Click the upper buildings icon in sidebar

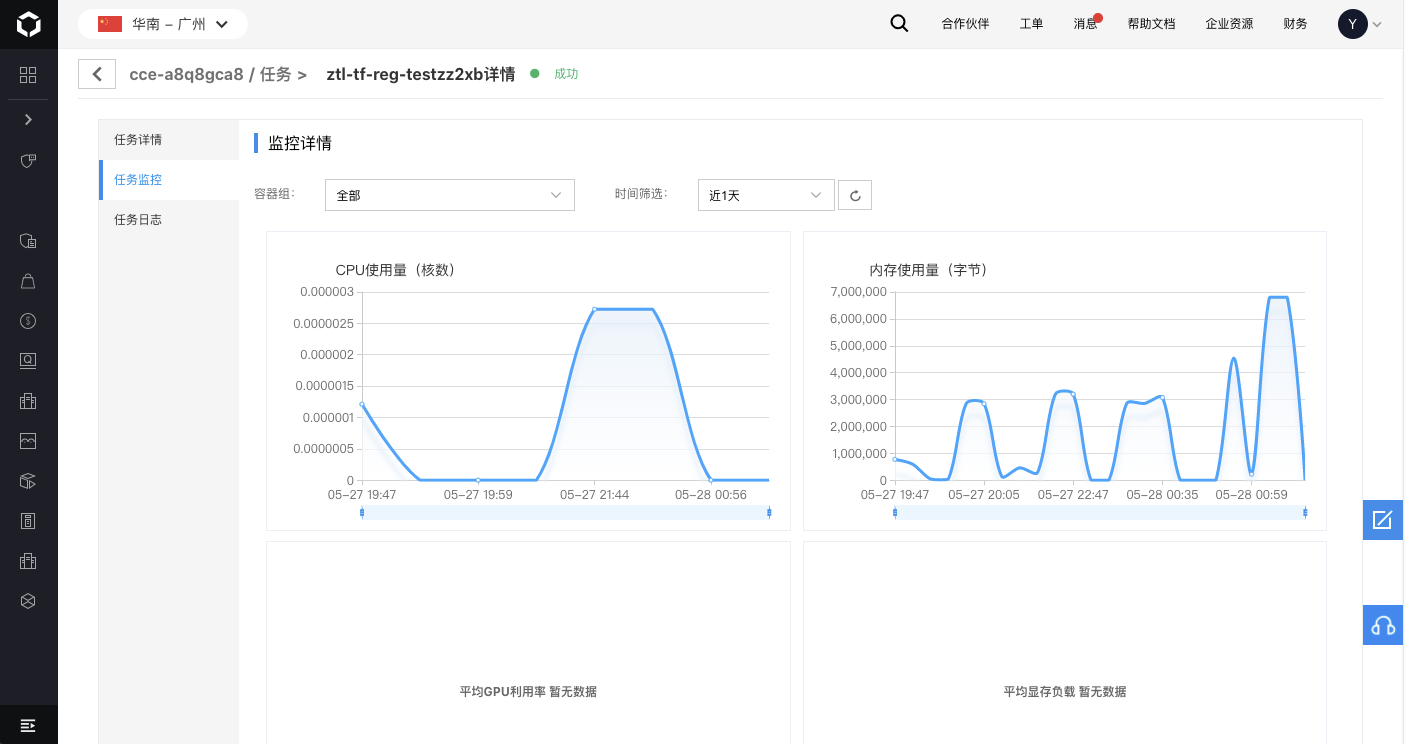[x=28, y=401]
